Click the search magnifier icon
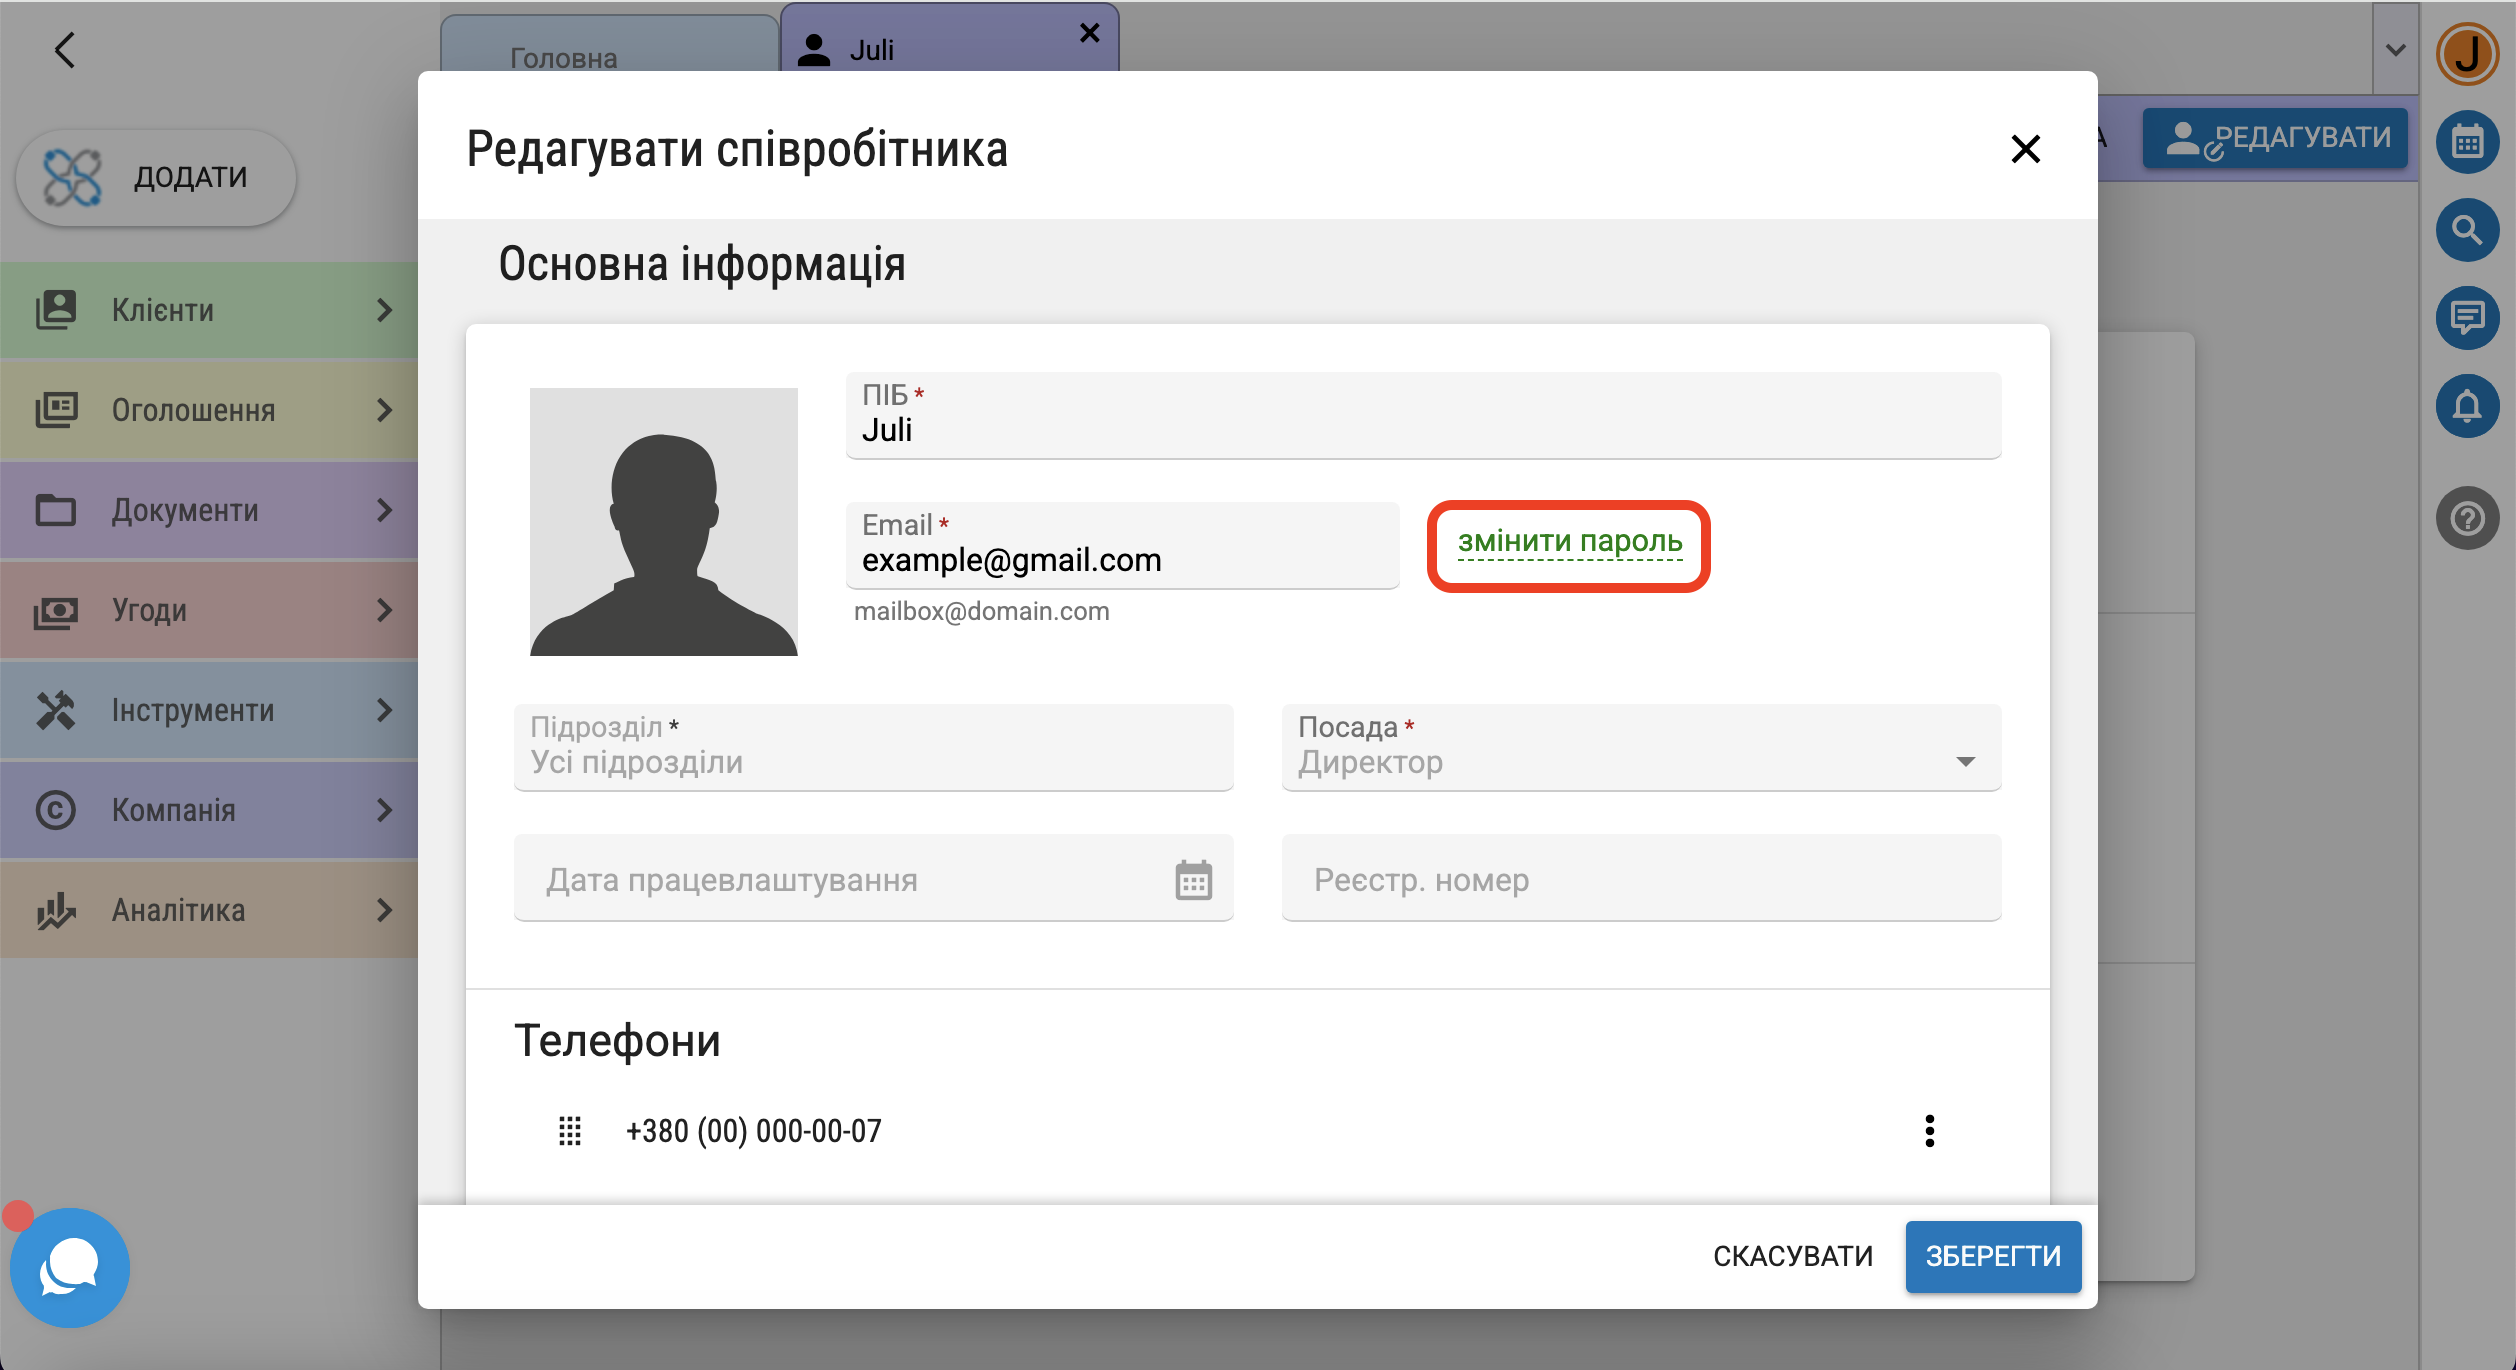Image resolution: width=2516 pixels, height=1370 pixels. pos(2467,230)
